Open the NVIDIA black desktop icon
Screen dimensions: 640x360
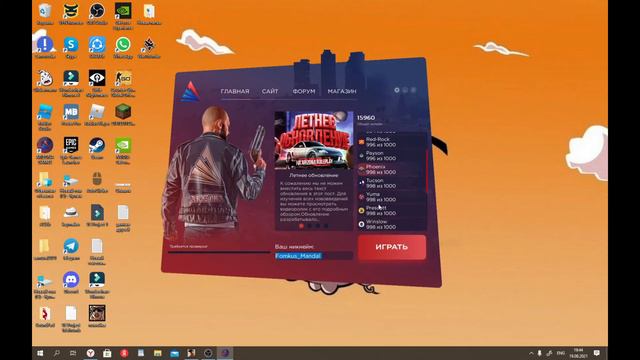pos(123,16)
